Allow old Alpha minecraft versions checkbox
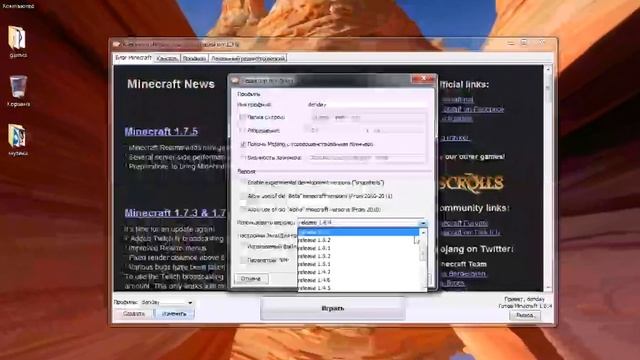 tap(242, 209)
